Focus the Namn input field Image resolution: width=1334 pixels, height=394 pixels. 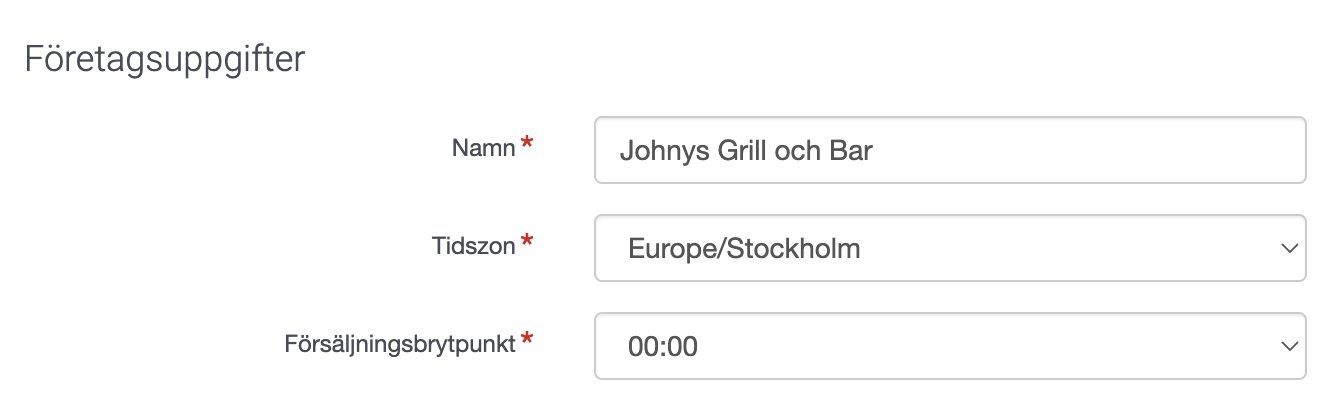tap(950, 150)
